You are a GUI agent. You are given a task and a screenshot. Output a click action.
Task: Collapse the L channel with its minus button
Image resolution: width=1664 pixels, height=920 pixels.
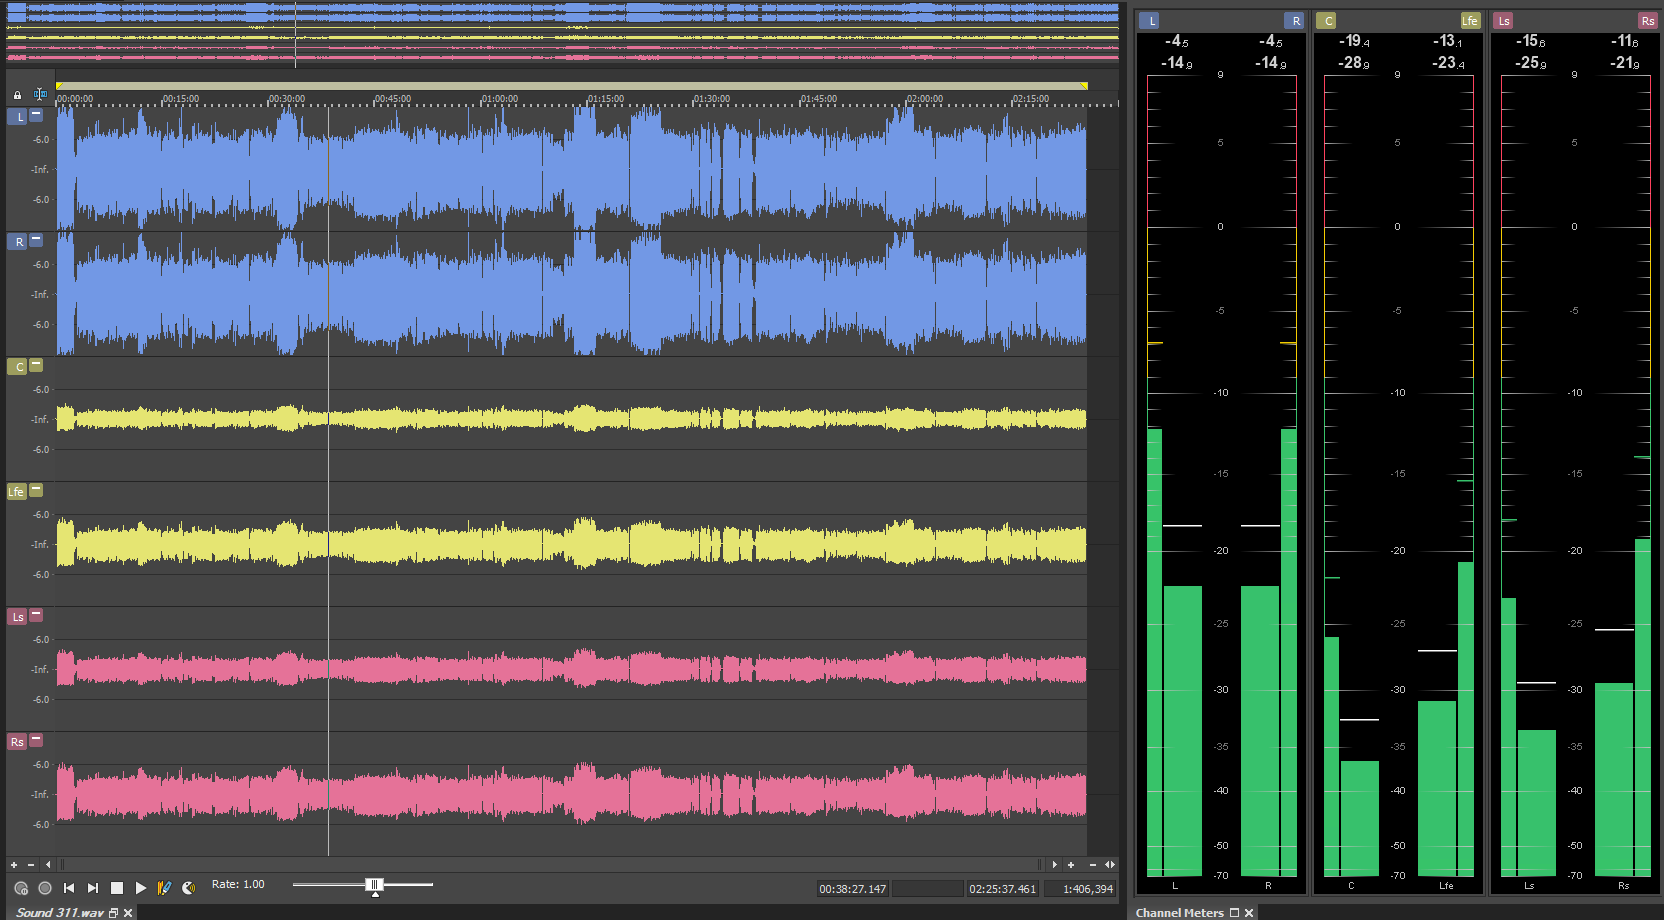coord(36,114)
